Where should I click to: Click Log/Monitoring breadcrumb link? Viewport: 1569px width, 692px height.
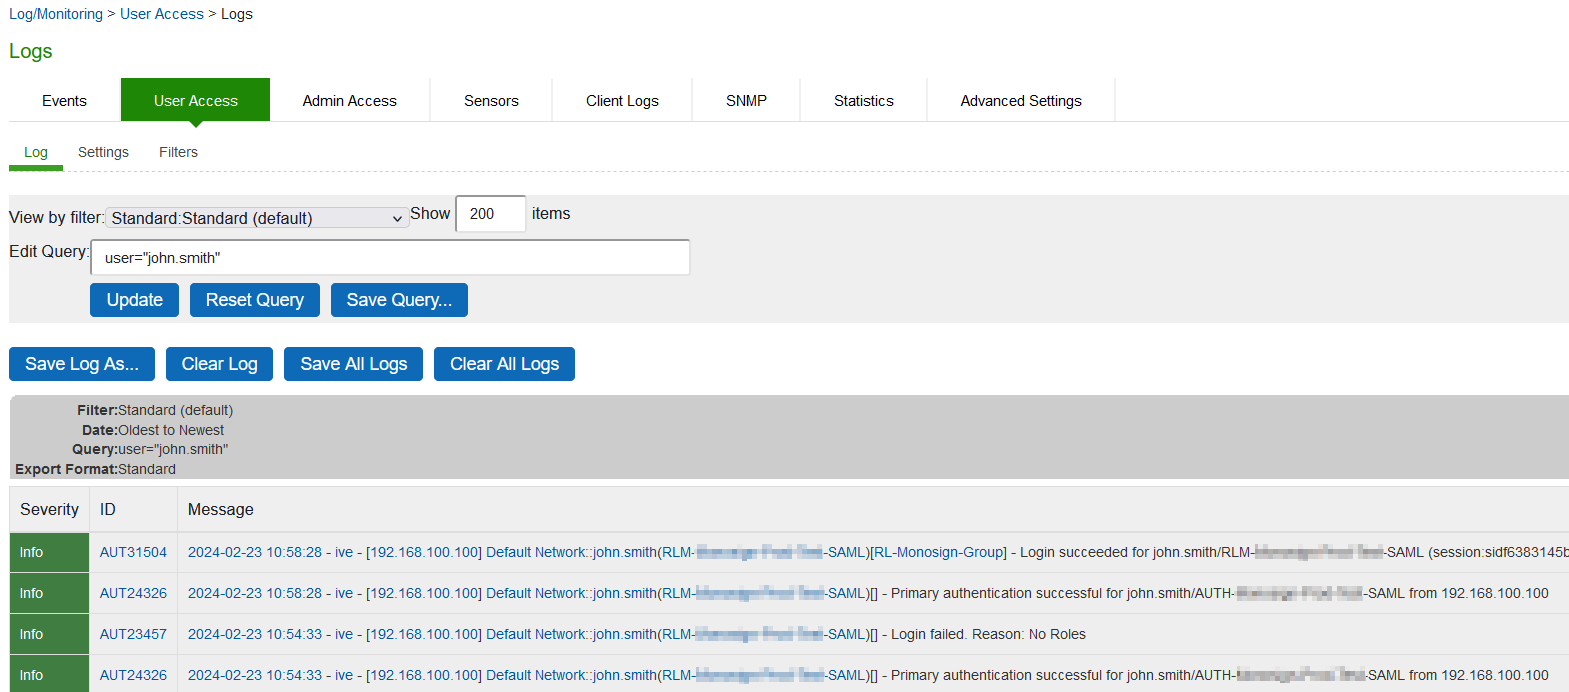[x=56, y=14]
